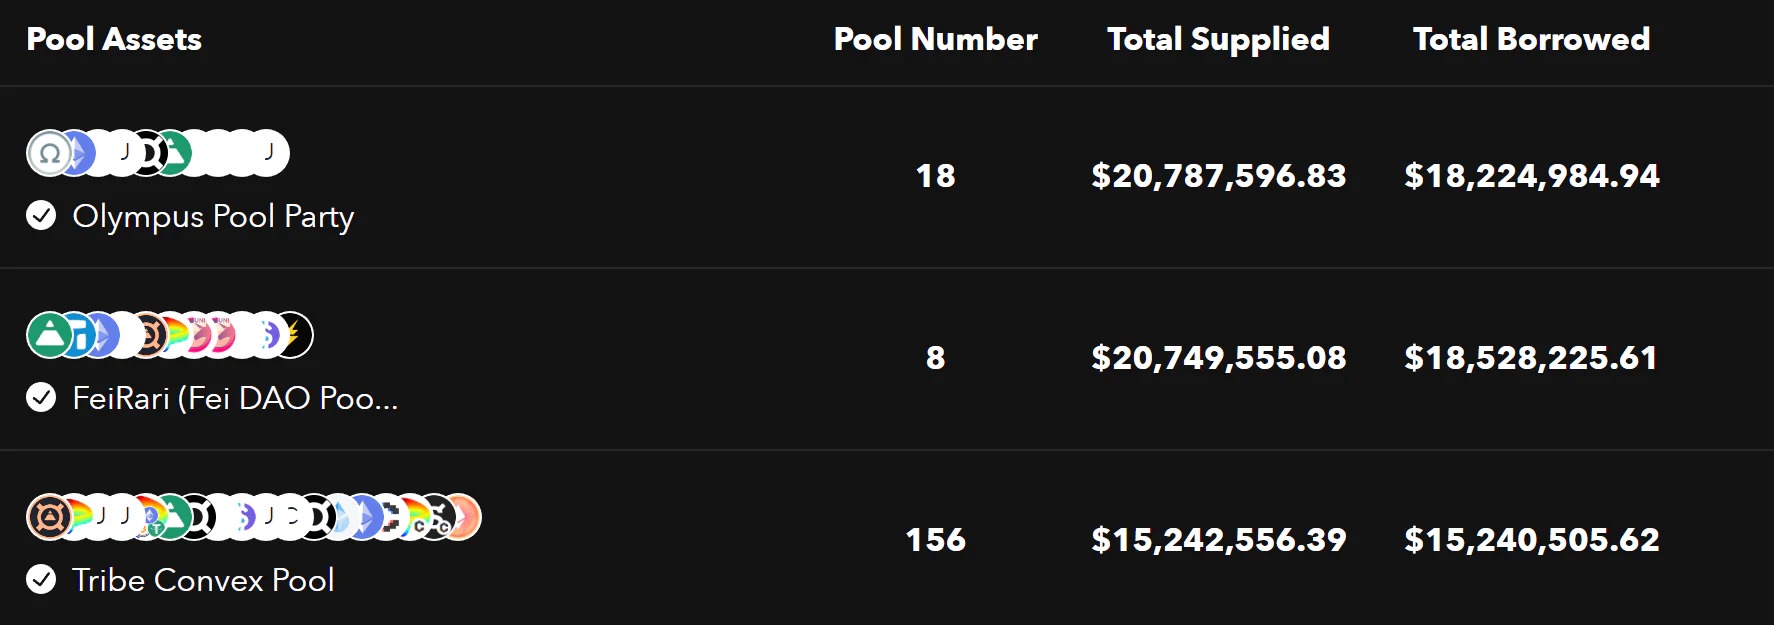Click the Pool Assets column header
Image resolution: width=1774 pixels, height=625 pixels.
(114, 39)
